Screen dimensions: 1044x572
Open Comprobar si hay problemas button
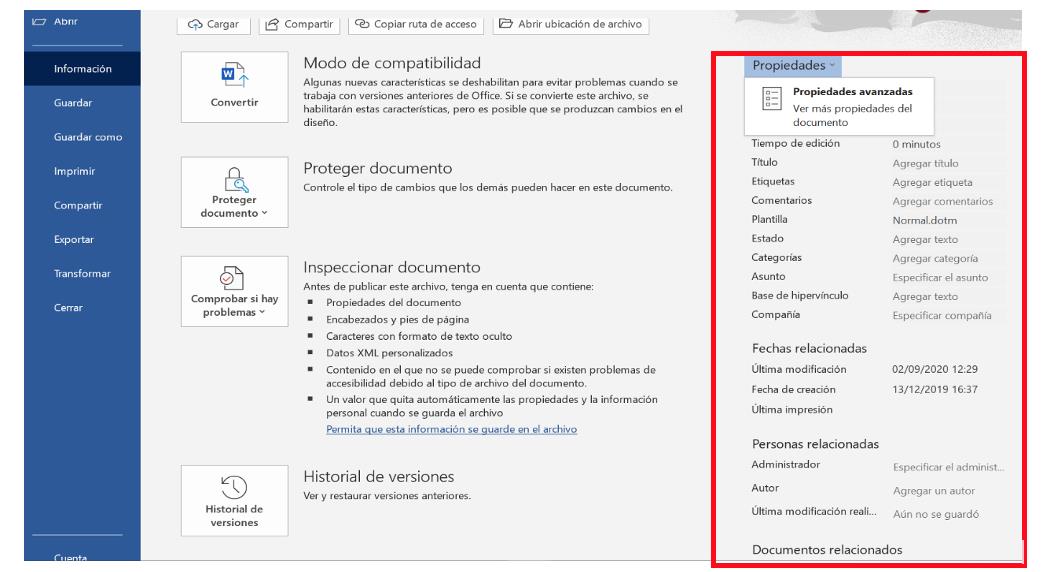234,292
